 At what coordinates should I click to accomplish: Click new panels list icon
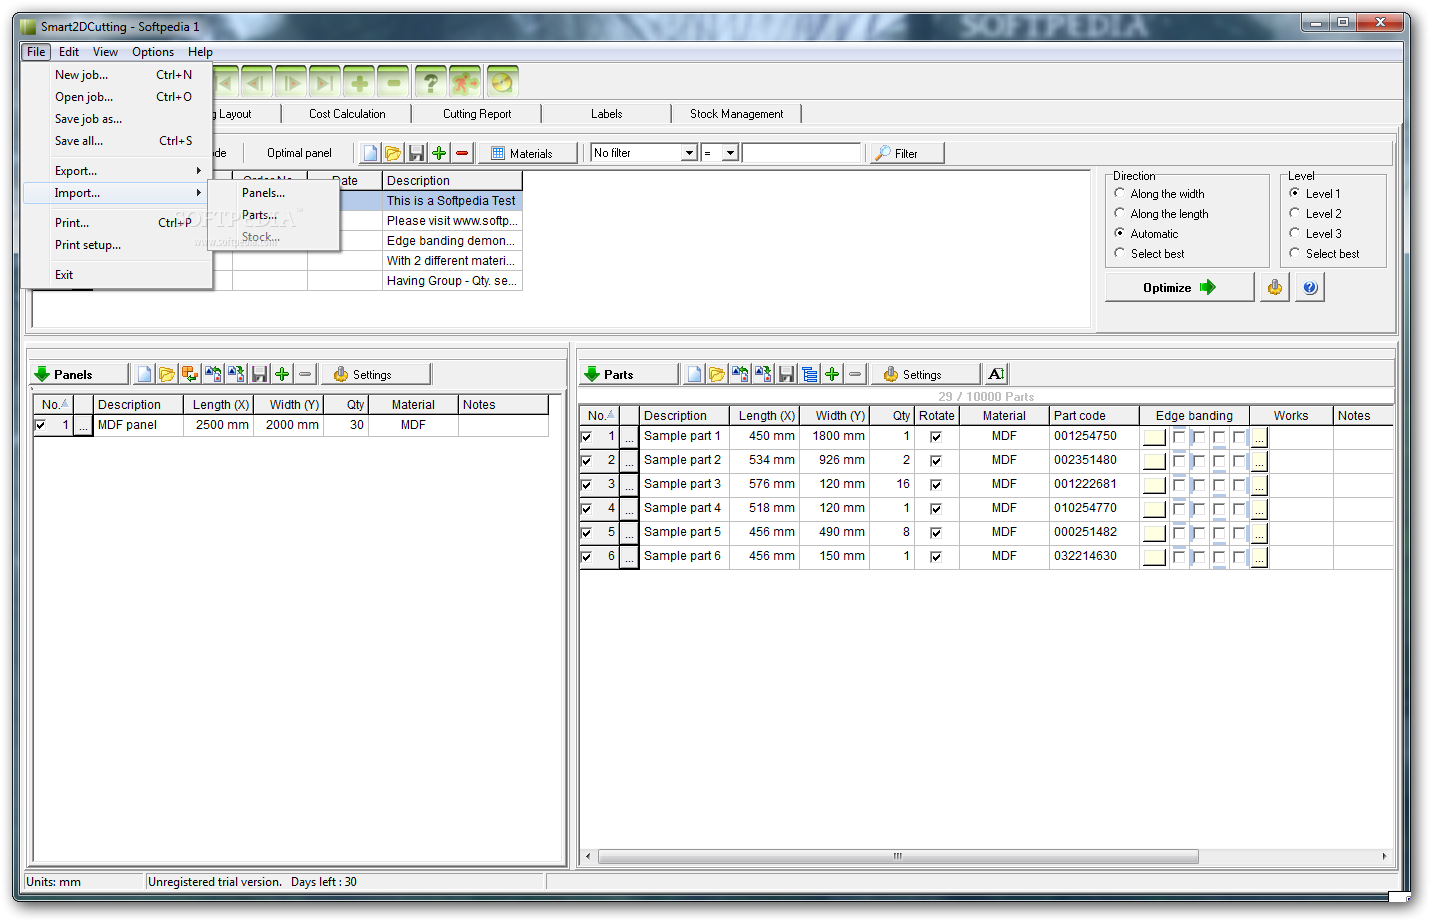point(144,374)
